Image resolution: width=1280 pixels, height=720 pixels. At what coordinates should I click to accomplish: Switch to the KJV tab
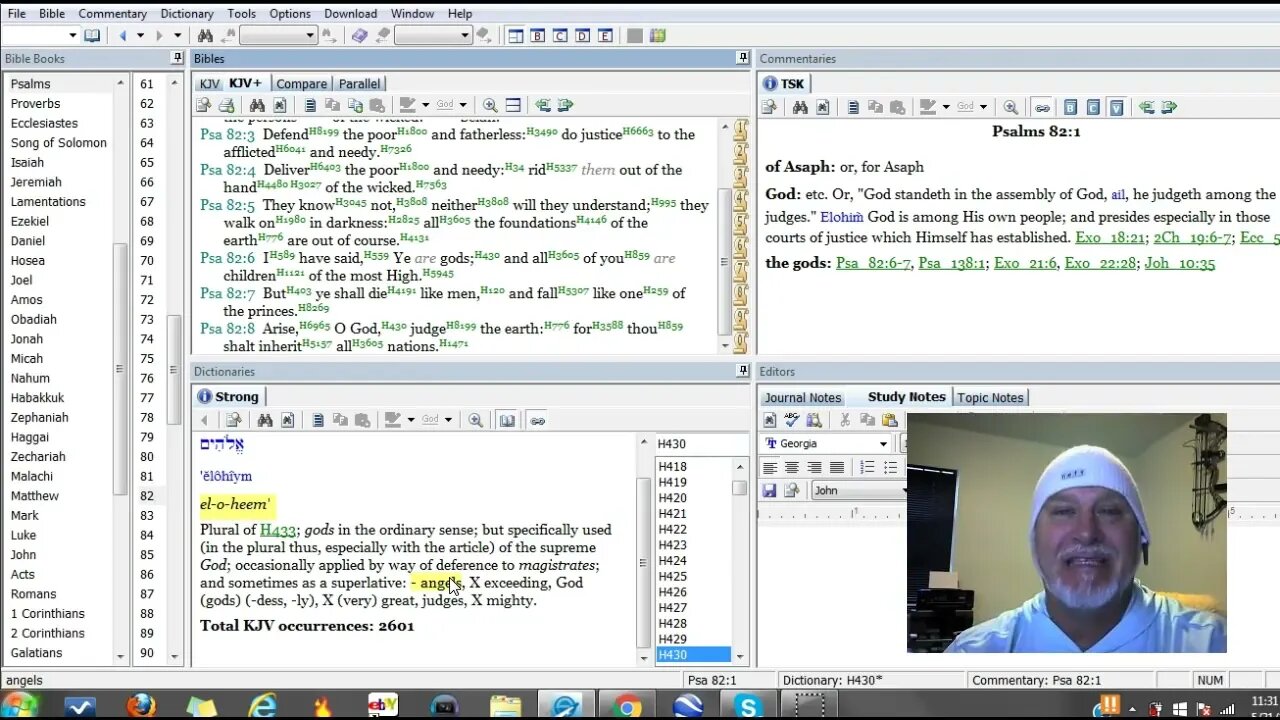tap(209, 84)
